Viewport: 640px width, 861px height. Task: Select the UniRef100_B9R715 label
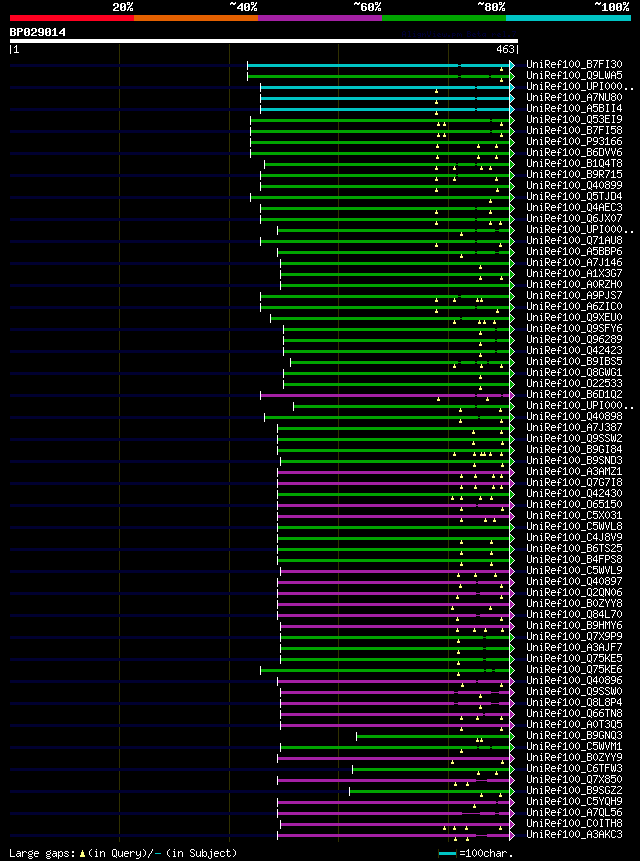pos(575,175)
